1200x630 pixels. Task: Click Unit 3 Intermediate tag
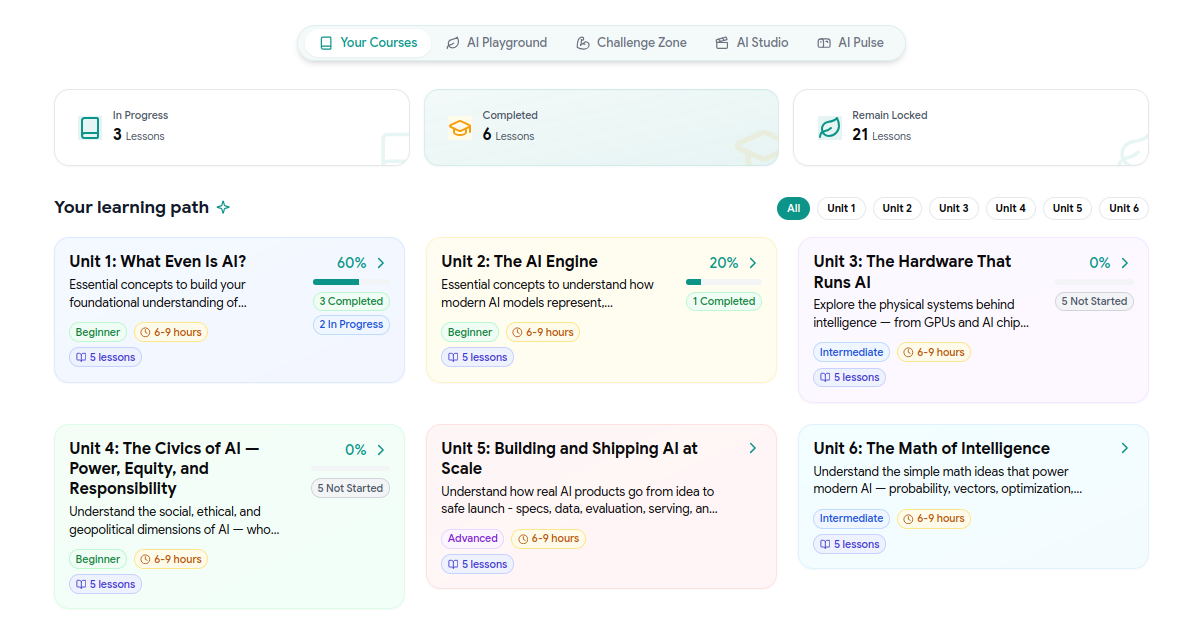pos(851,352)
